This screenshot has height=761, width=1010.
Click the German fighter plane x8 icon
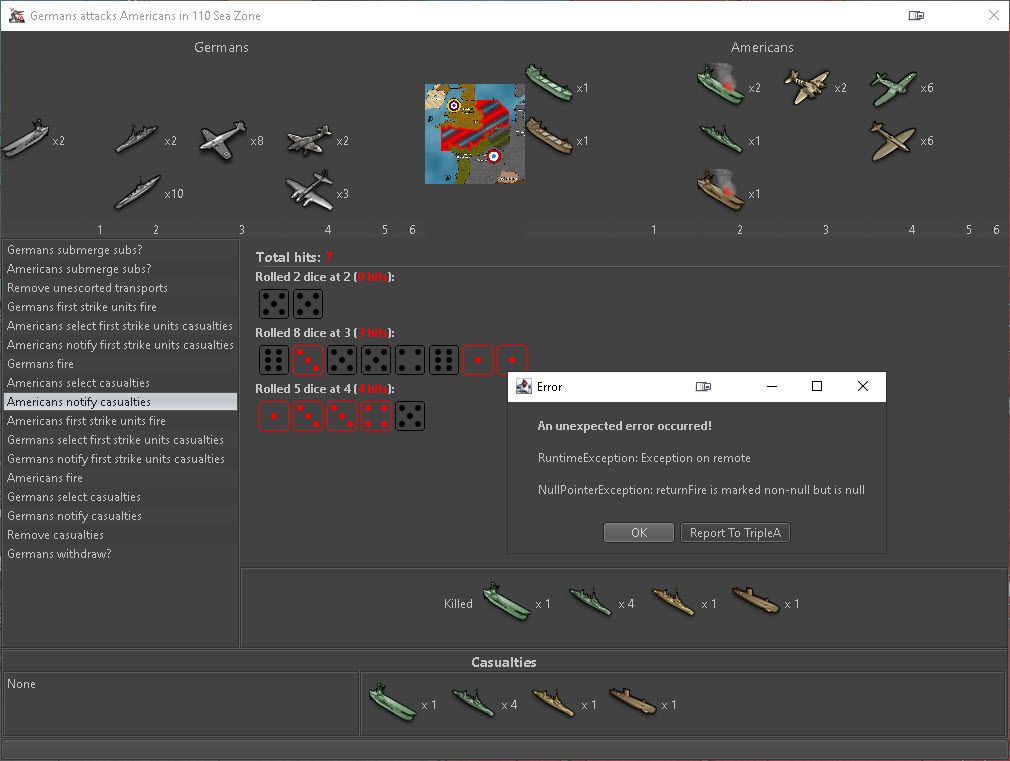tap(223, 141)
